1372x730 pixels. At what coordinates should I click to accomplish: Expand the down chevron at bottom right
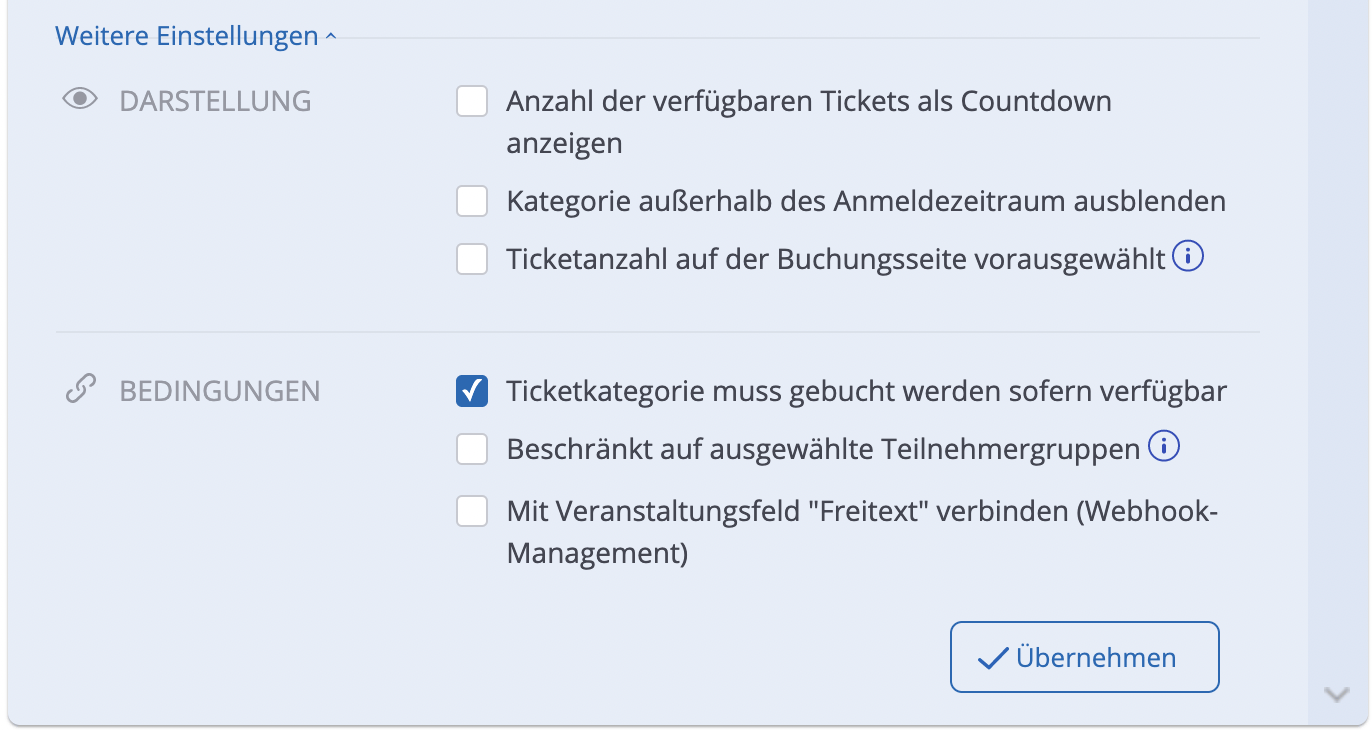(x=1336, y=694)
